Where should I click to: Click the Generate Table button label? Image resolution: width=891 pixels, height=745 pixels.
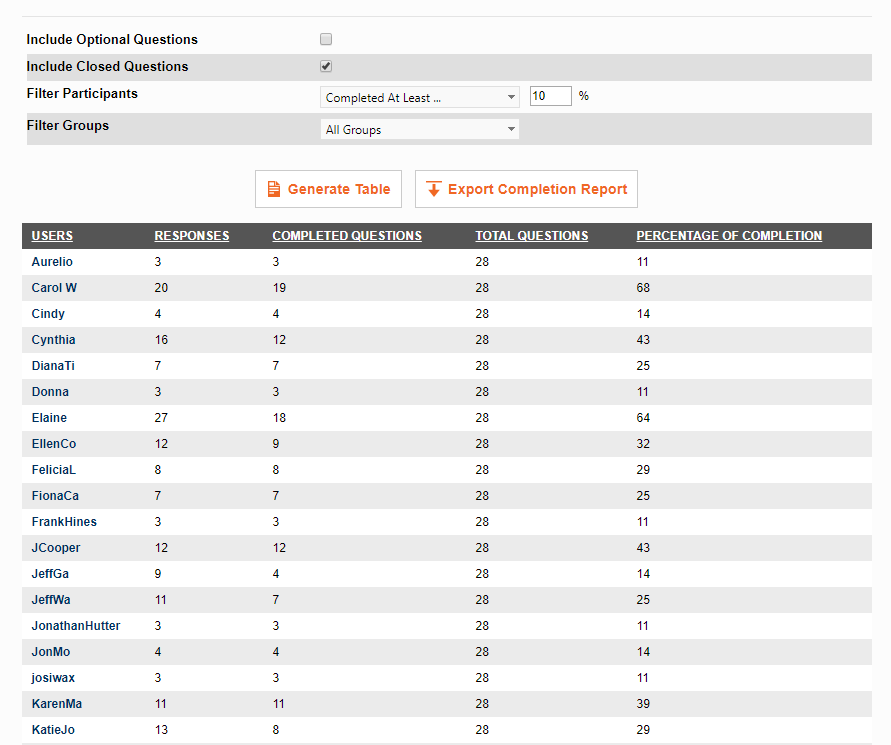339,189
